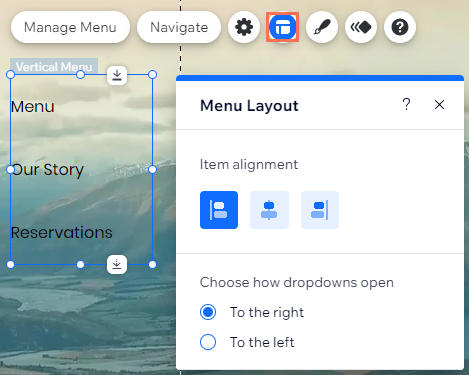Align menu items to the center
Image resolution: width=469 pixels, height=375 pixels.
(269, 210)
